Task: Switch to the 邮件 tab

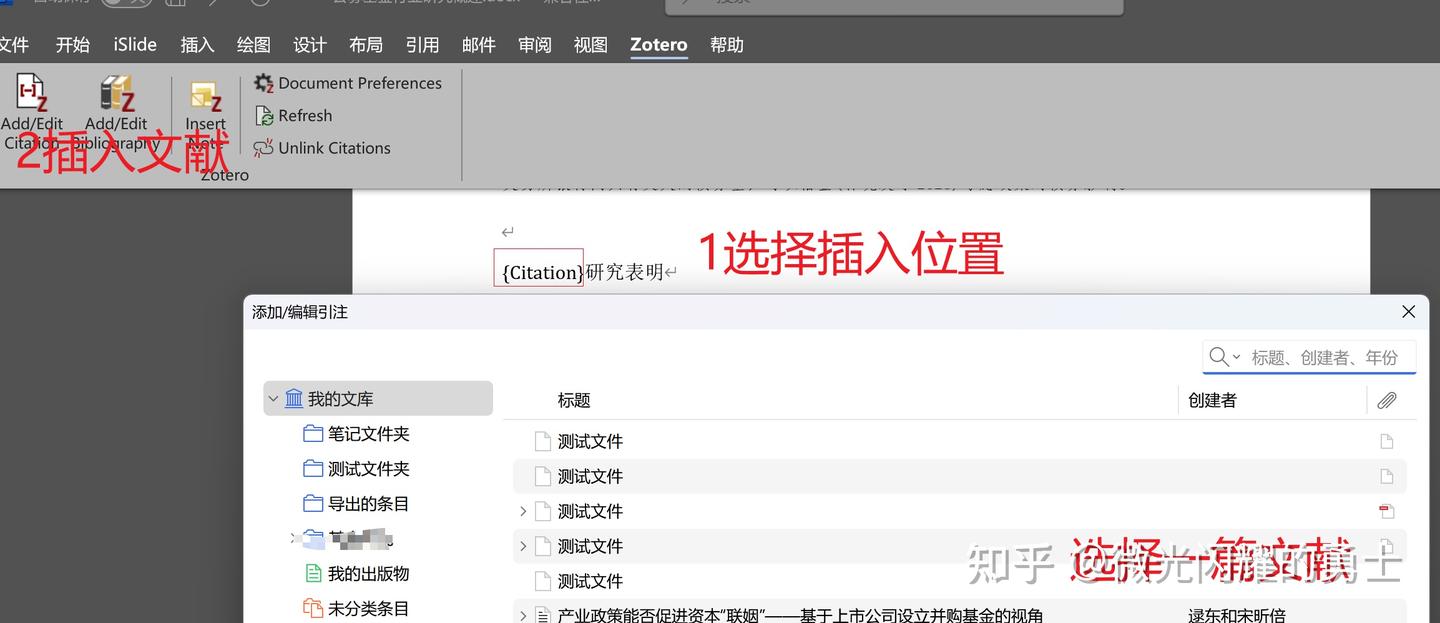Action: point(479,44)
